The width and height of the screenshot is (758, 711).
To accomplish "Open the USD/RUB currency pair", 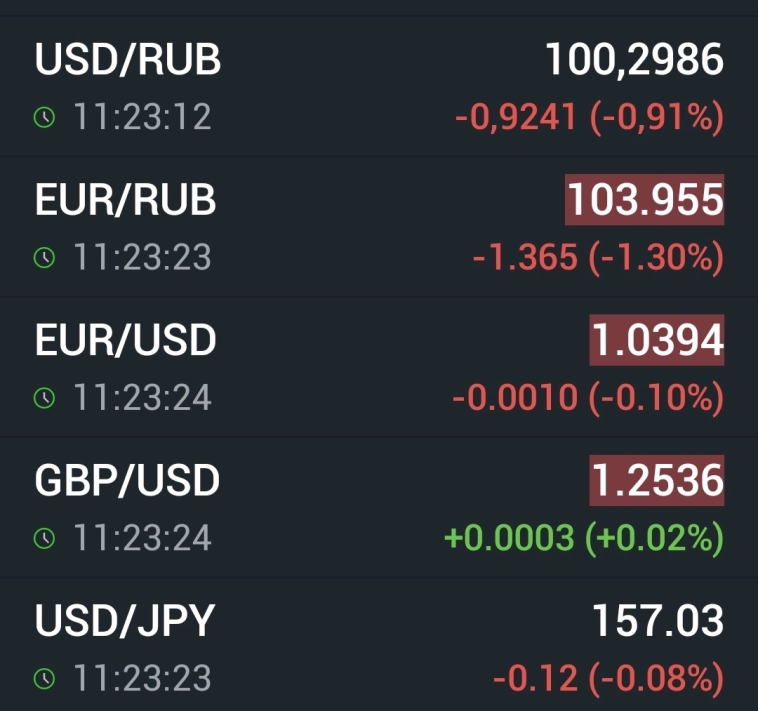I will coord(128,60).
